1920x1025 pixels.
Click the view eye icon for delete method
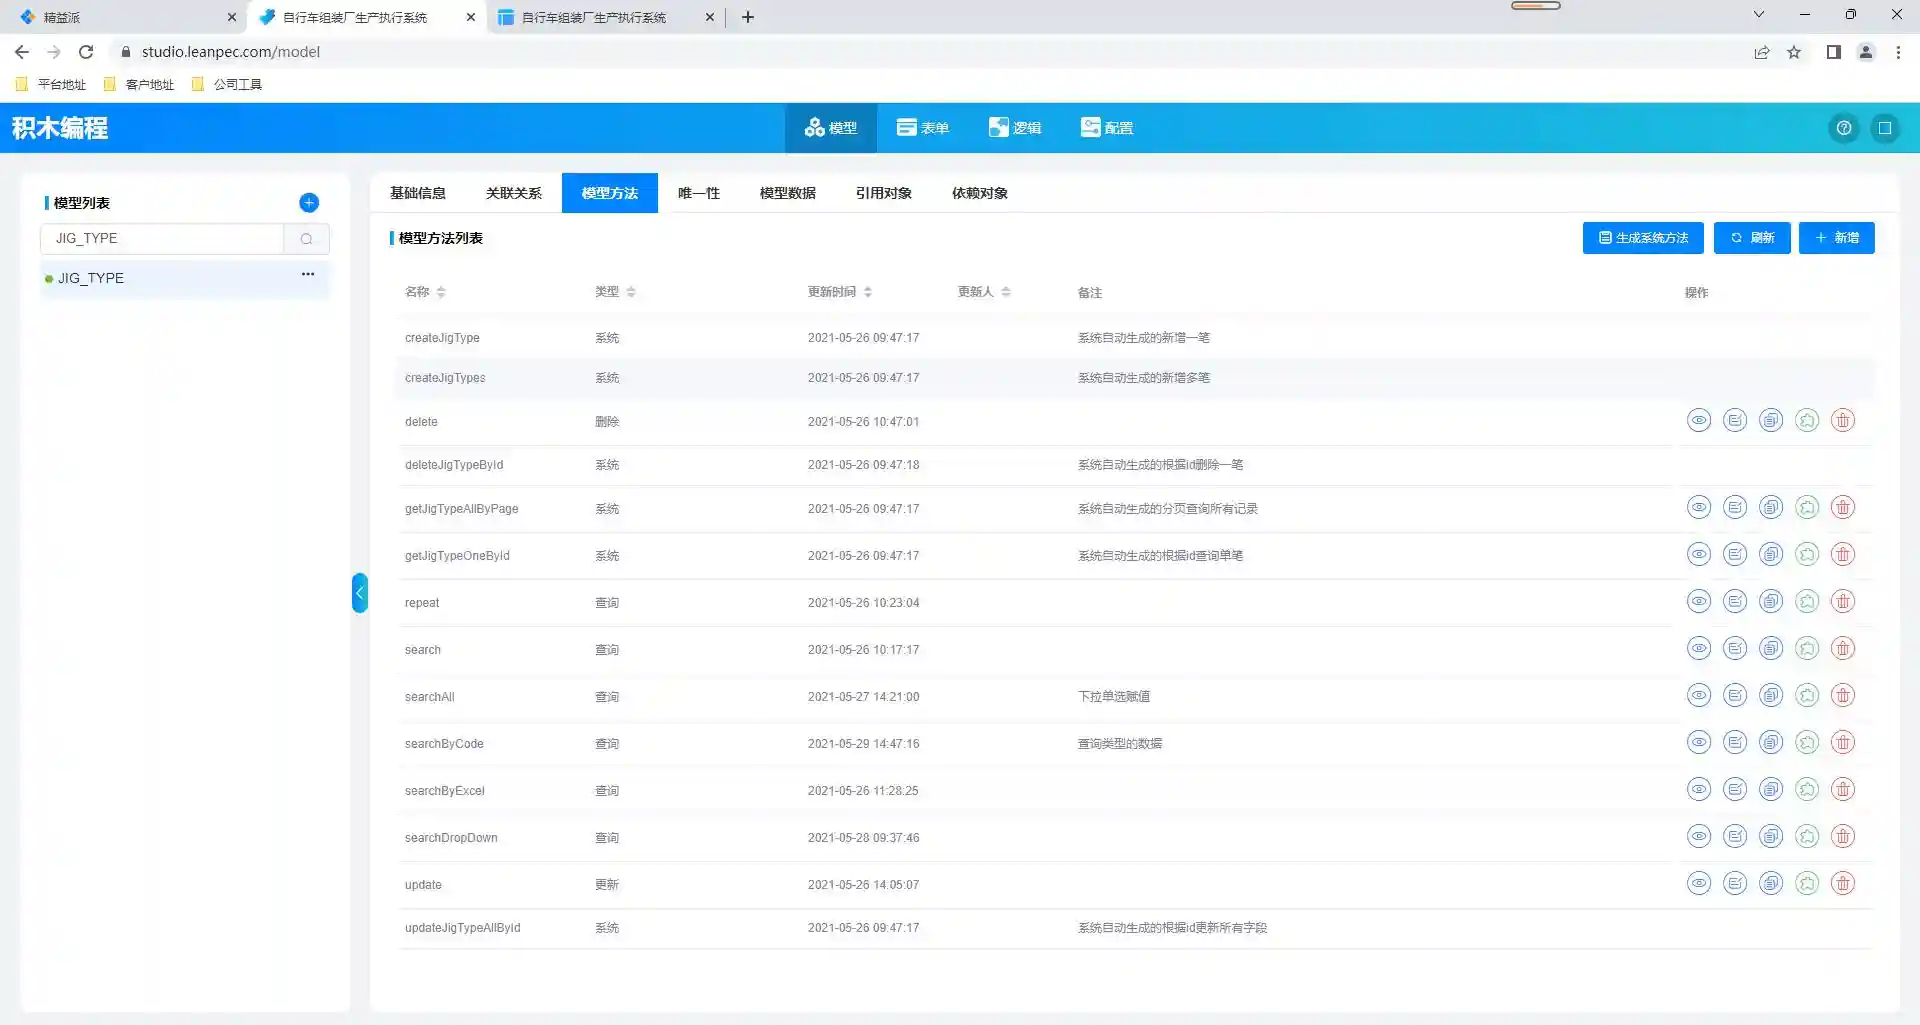pyautogui.click(x=1698, y=421)
